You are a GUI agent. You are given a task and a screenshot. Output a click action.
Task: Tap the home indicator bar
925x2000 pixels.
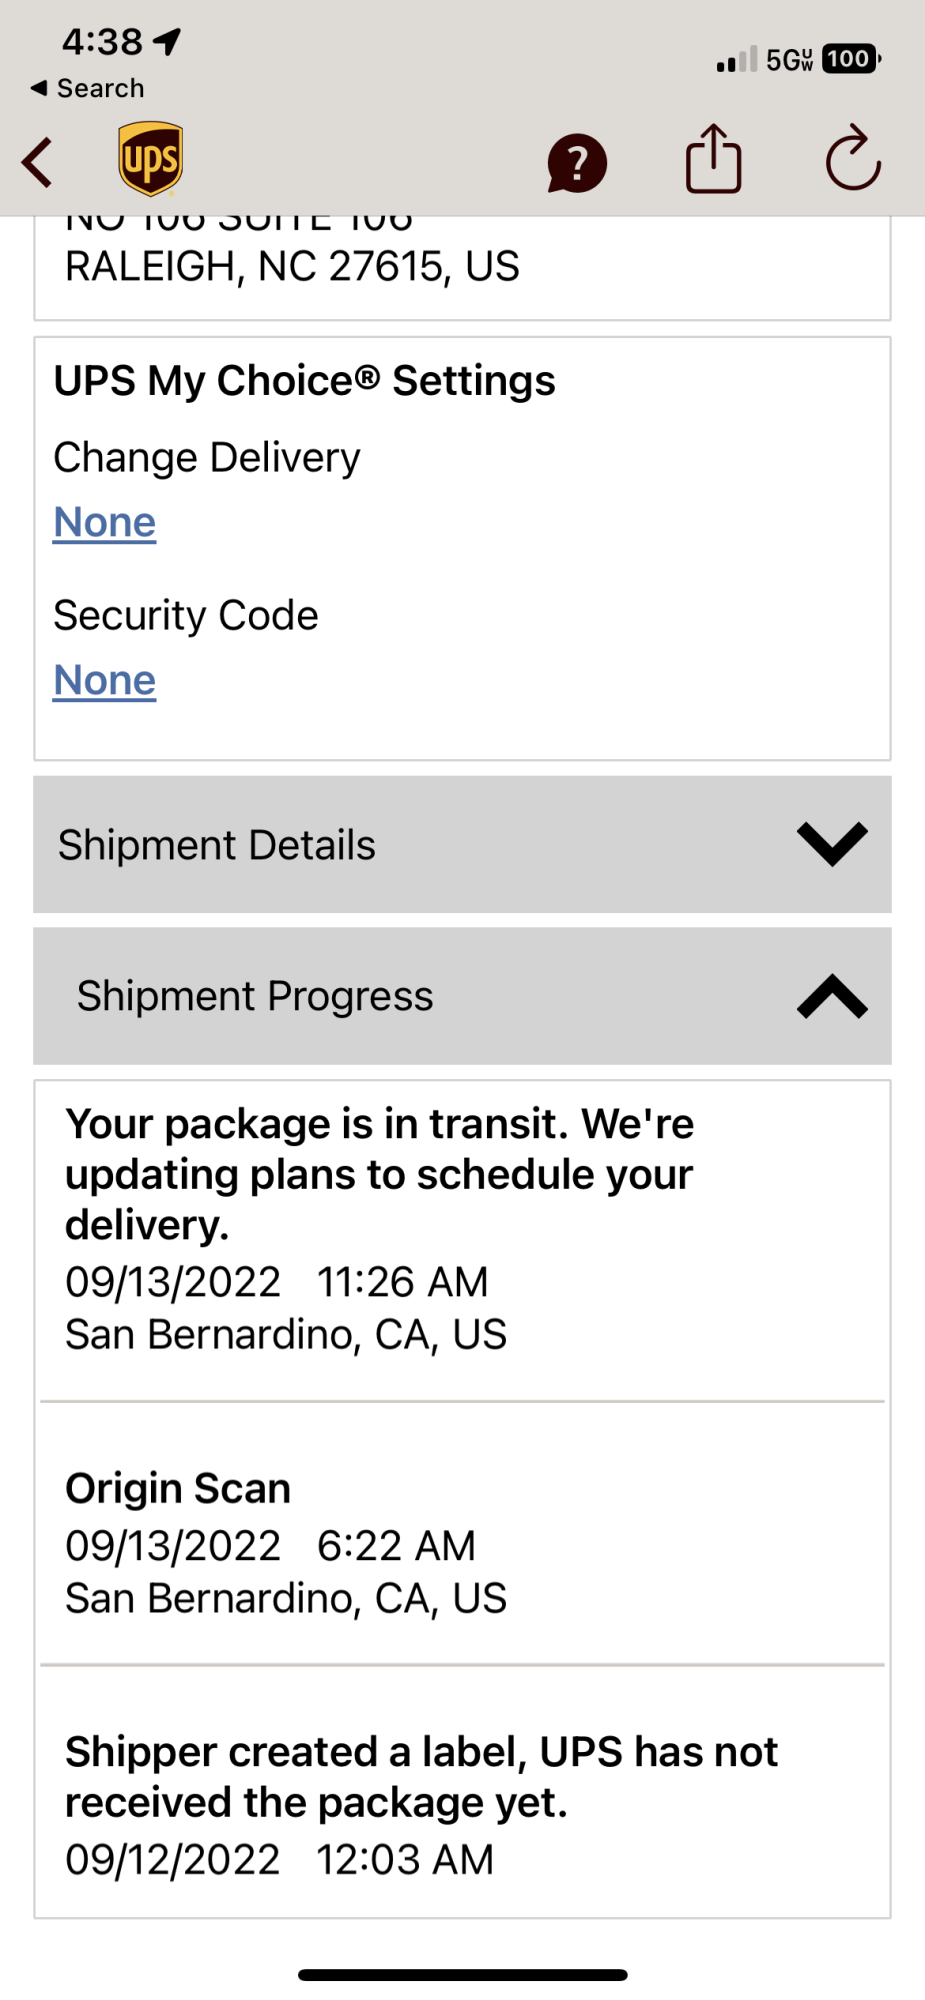pyautogui.click(x=462, y=1975)
